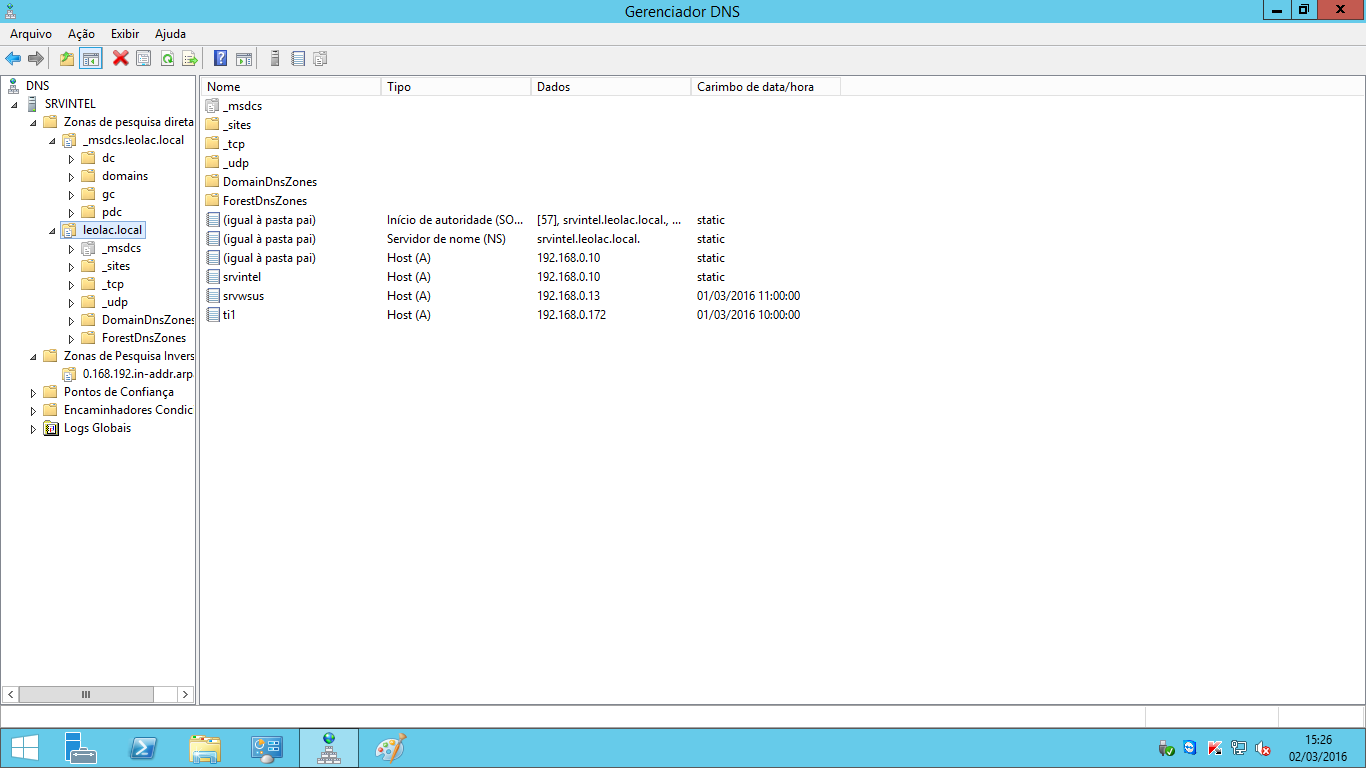
Task: Open the Ação menu
Action: coord(81,34)
